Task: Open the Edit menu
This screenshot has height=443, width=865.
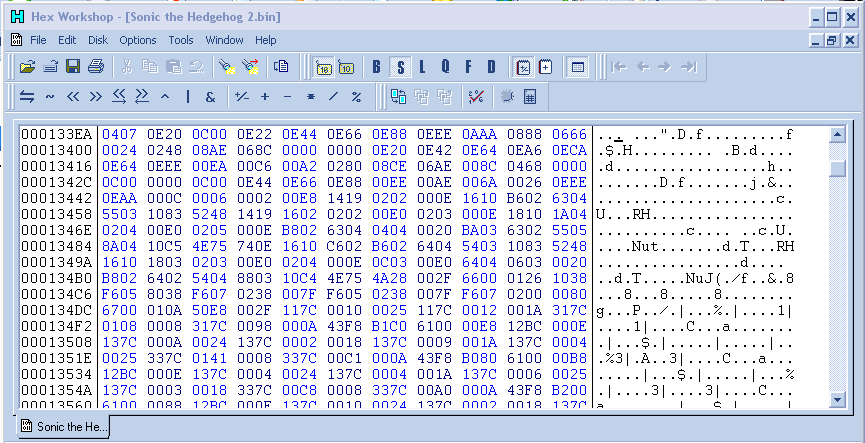Action: [x=67, y=40]
